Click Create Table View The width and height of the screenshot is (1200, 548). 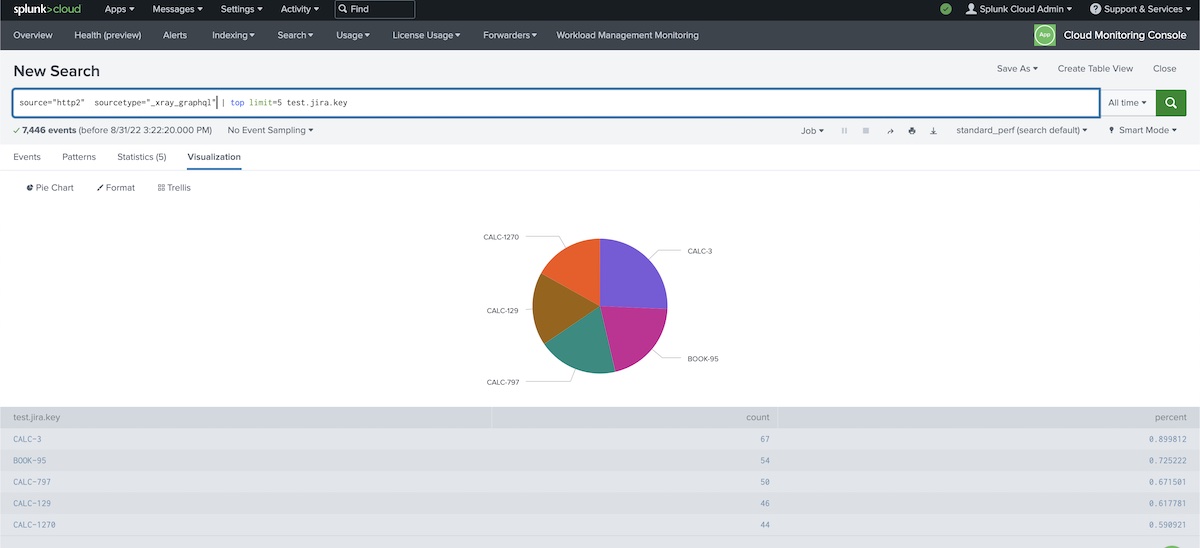point(1095,69)
